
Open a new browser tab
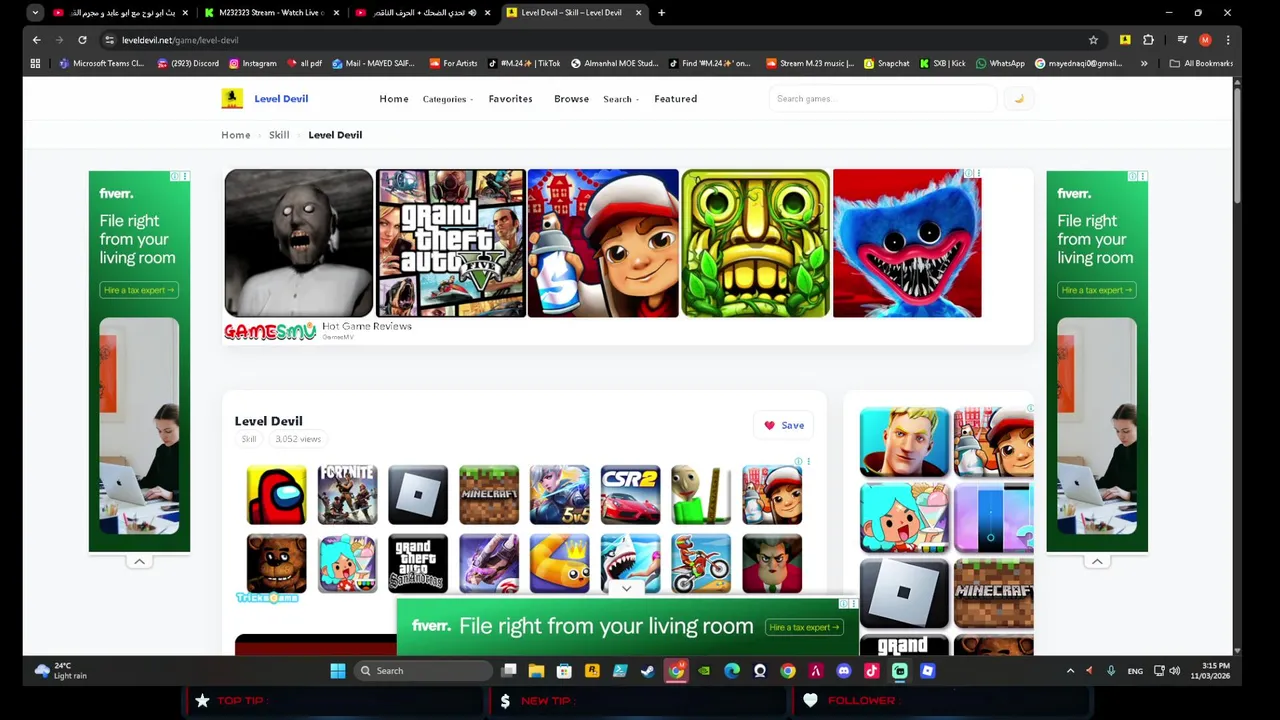(x=661, y=13)
